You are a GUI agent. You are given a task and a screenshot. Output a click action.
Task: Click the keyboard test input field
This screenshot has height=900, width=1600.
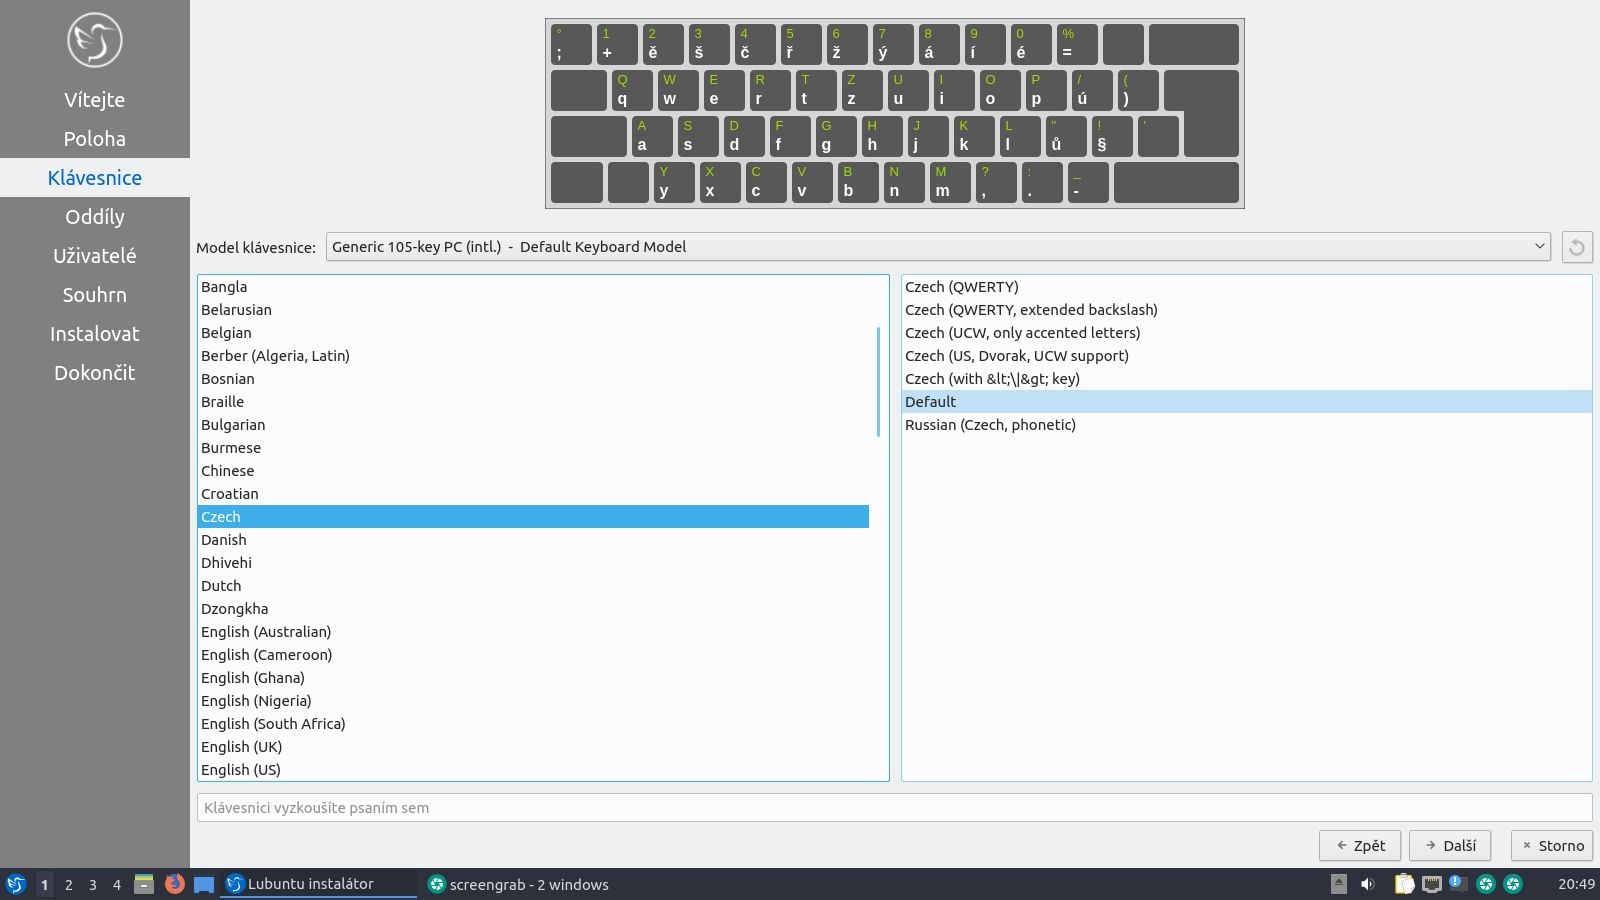894,808
